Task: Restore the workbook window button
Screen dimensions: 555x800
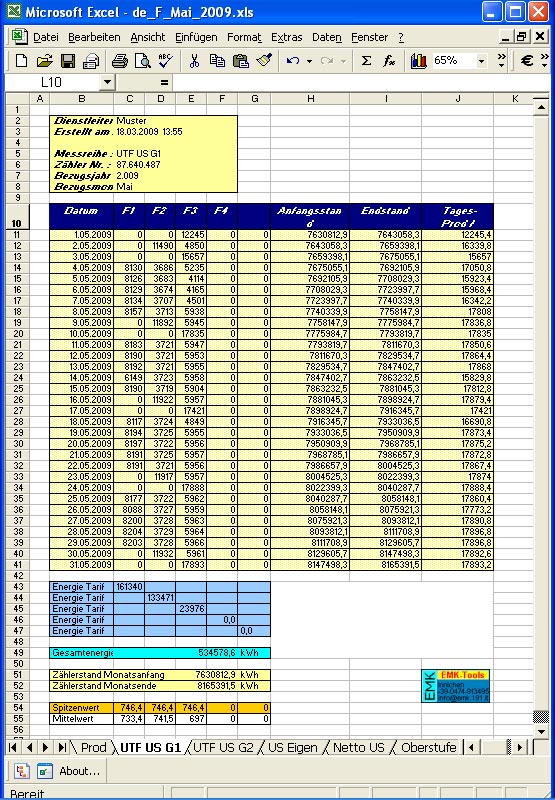Action: 521,37
